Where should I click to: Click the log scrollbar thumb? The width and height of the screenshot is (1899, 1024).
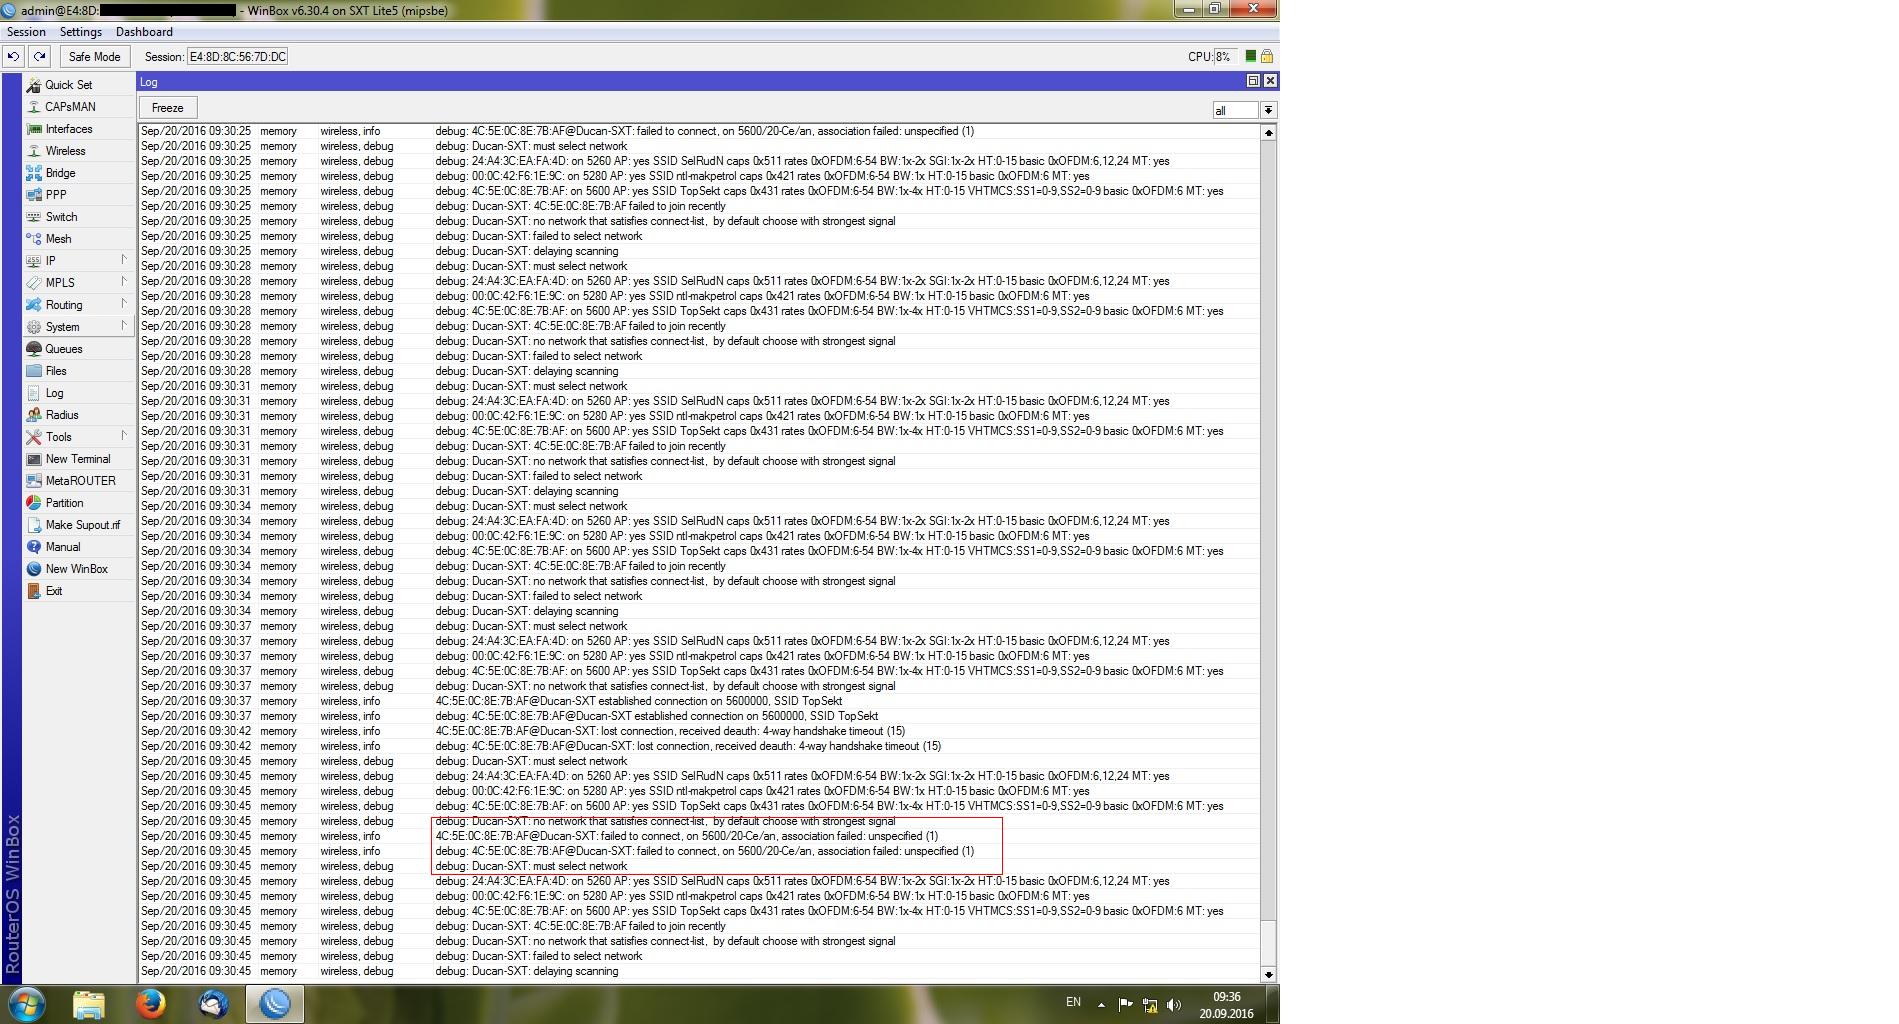[x=1269, y=941]
